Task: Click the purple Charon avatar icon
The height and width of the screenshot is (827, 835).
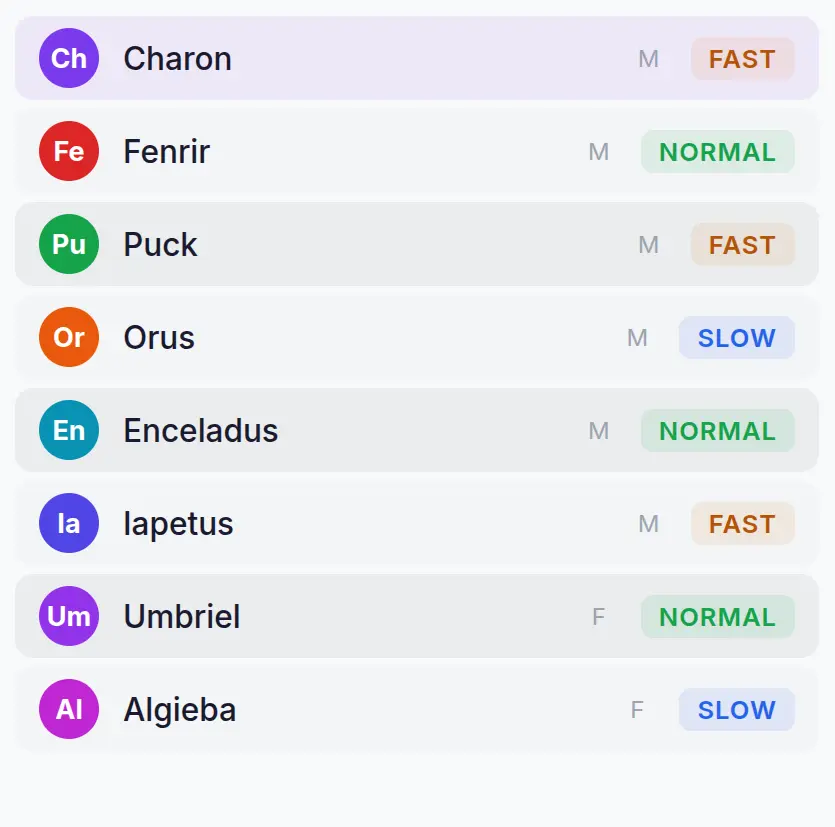Action: (x=68, y=59)
